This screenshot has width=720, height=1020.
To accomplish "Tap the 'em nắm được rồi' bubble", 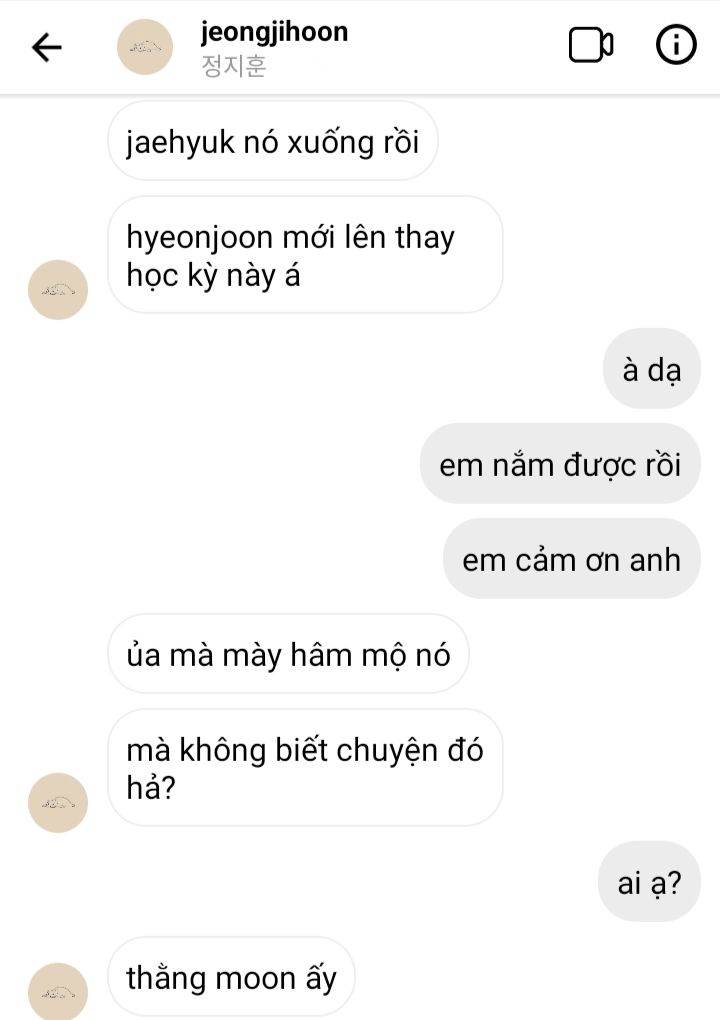I will [560, 464].
